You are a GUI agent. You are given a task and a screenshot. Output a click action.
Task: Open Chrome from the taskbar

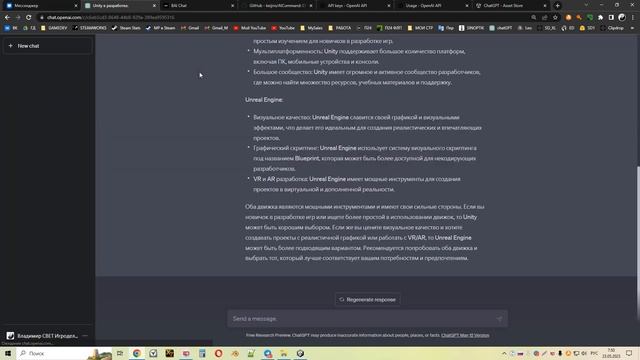pos(137,353)
